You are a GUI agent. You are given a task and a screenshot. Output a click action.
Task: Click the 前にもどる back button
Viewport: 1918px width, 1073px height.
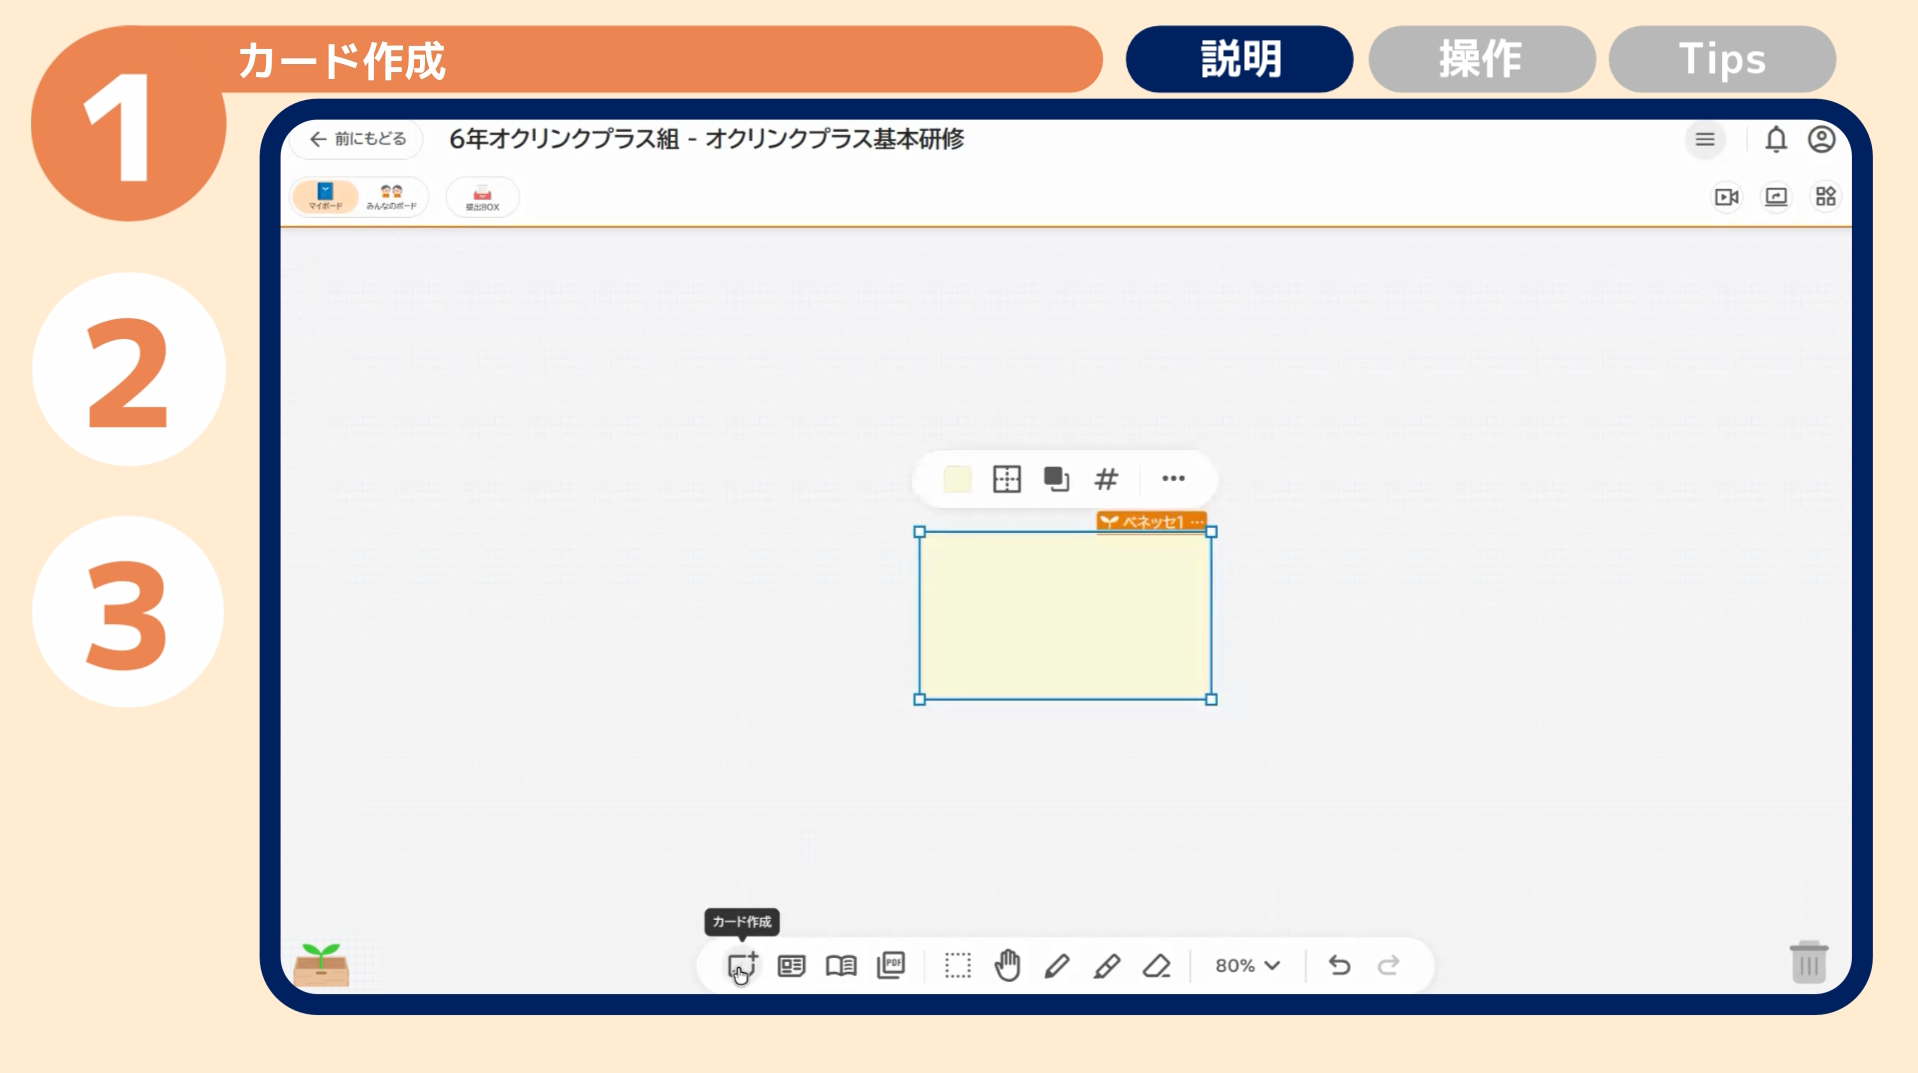pyautogui.click(x=357, y=139)
